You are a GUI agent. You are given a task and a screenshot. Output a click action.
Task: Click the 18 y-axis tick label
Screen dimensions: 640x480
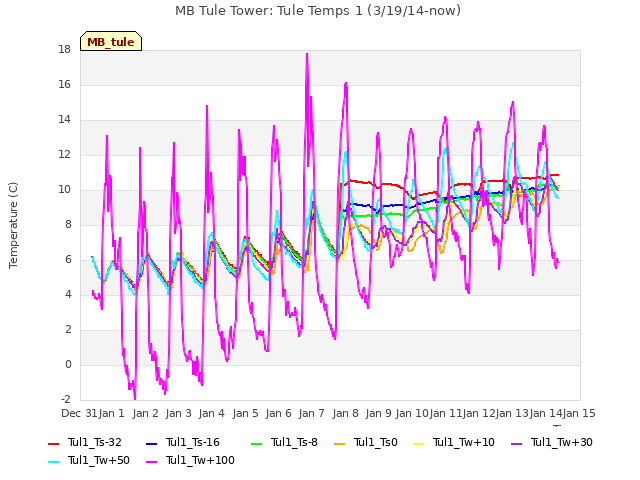tap(64, 50)
